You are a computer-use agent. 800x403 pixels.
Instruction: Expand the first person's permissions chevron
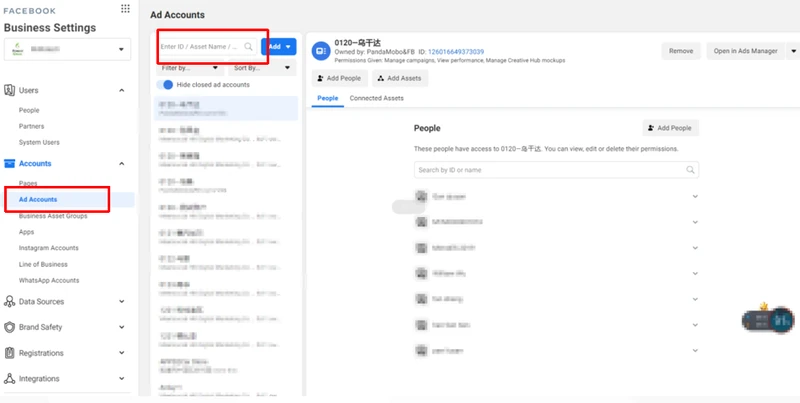tap(695, 196)
